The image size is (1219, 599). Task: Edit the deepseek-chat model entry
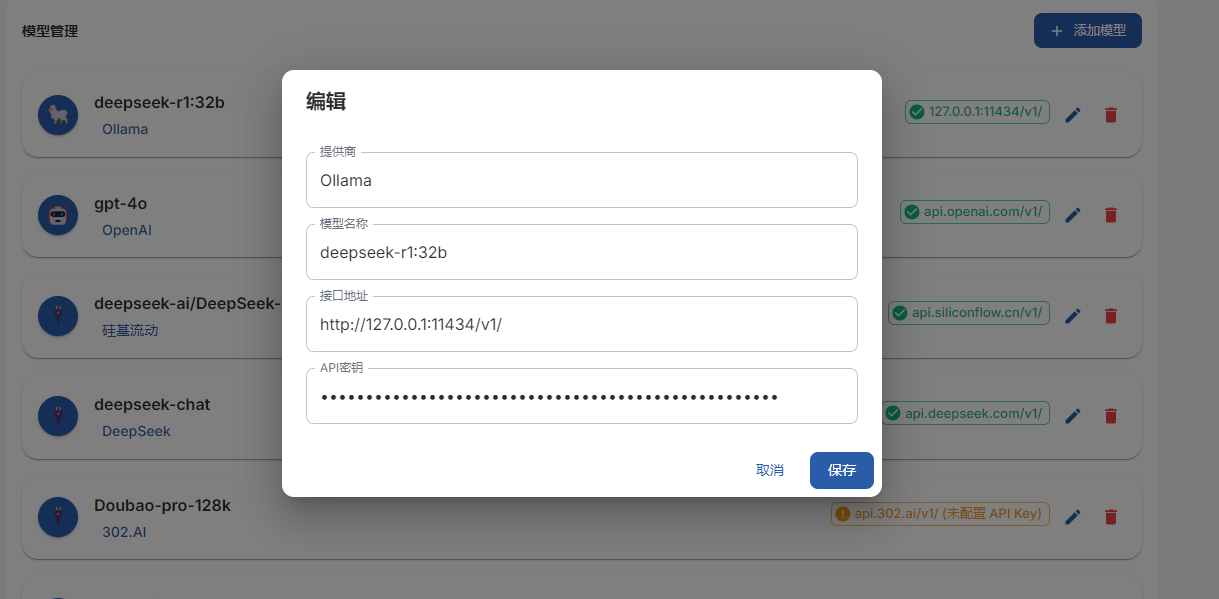coord(1073,416)
